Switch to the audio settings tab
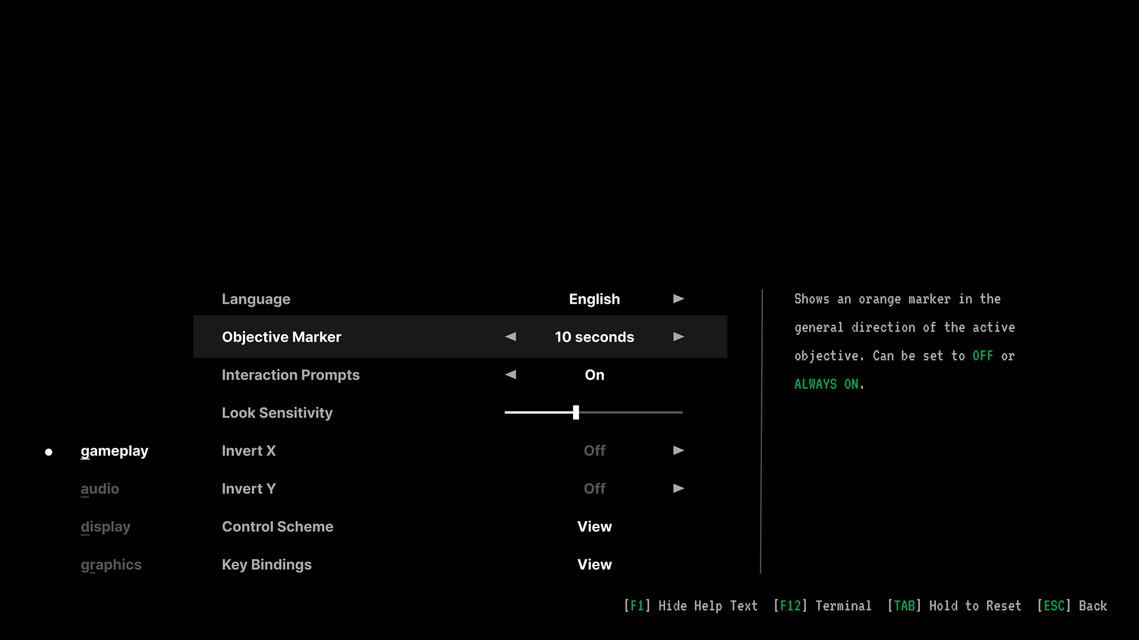 pos(100,489)
